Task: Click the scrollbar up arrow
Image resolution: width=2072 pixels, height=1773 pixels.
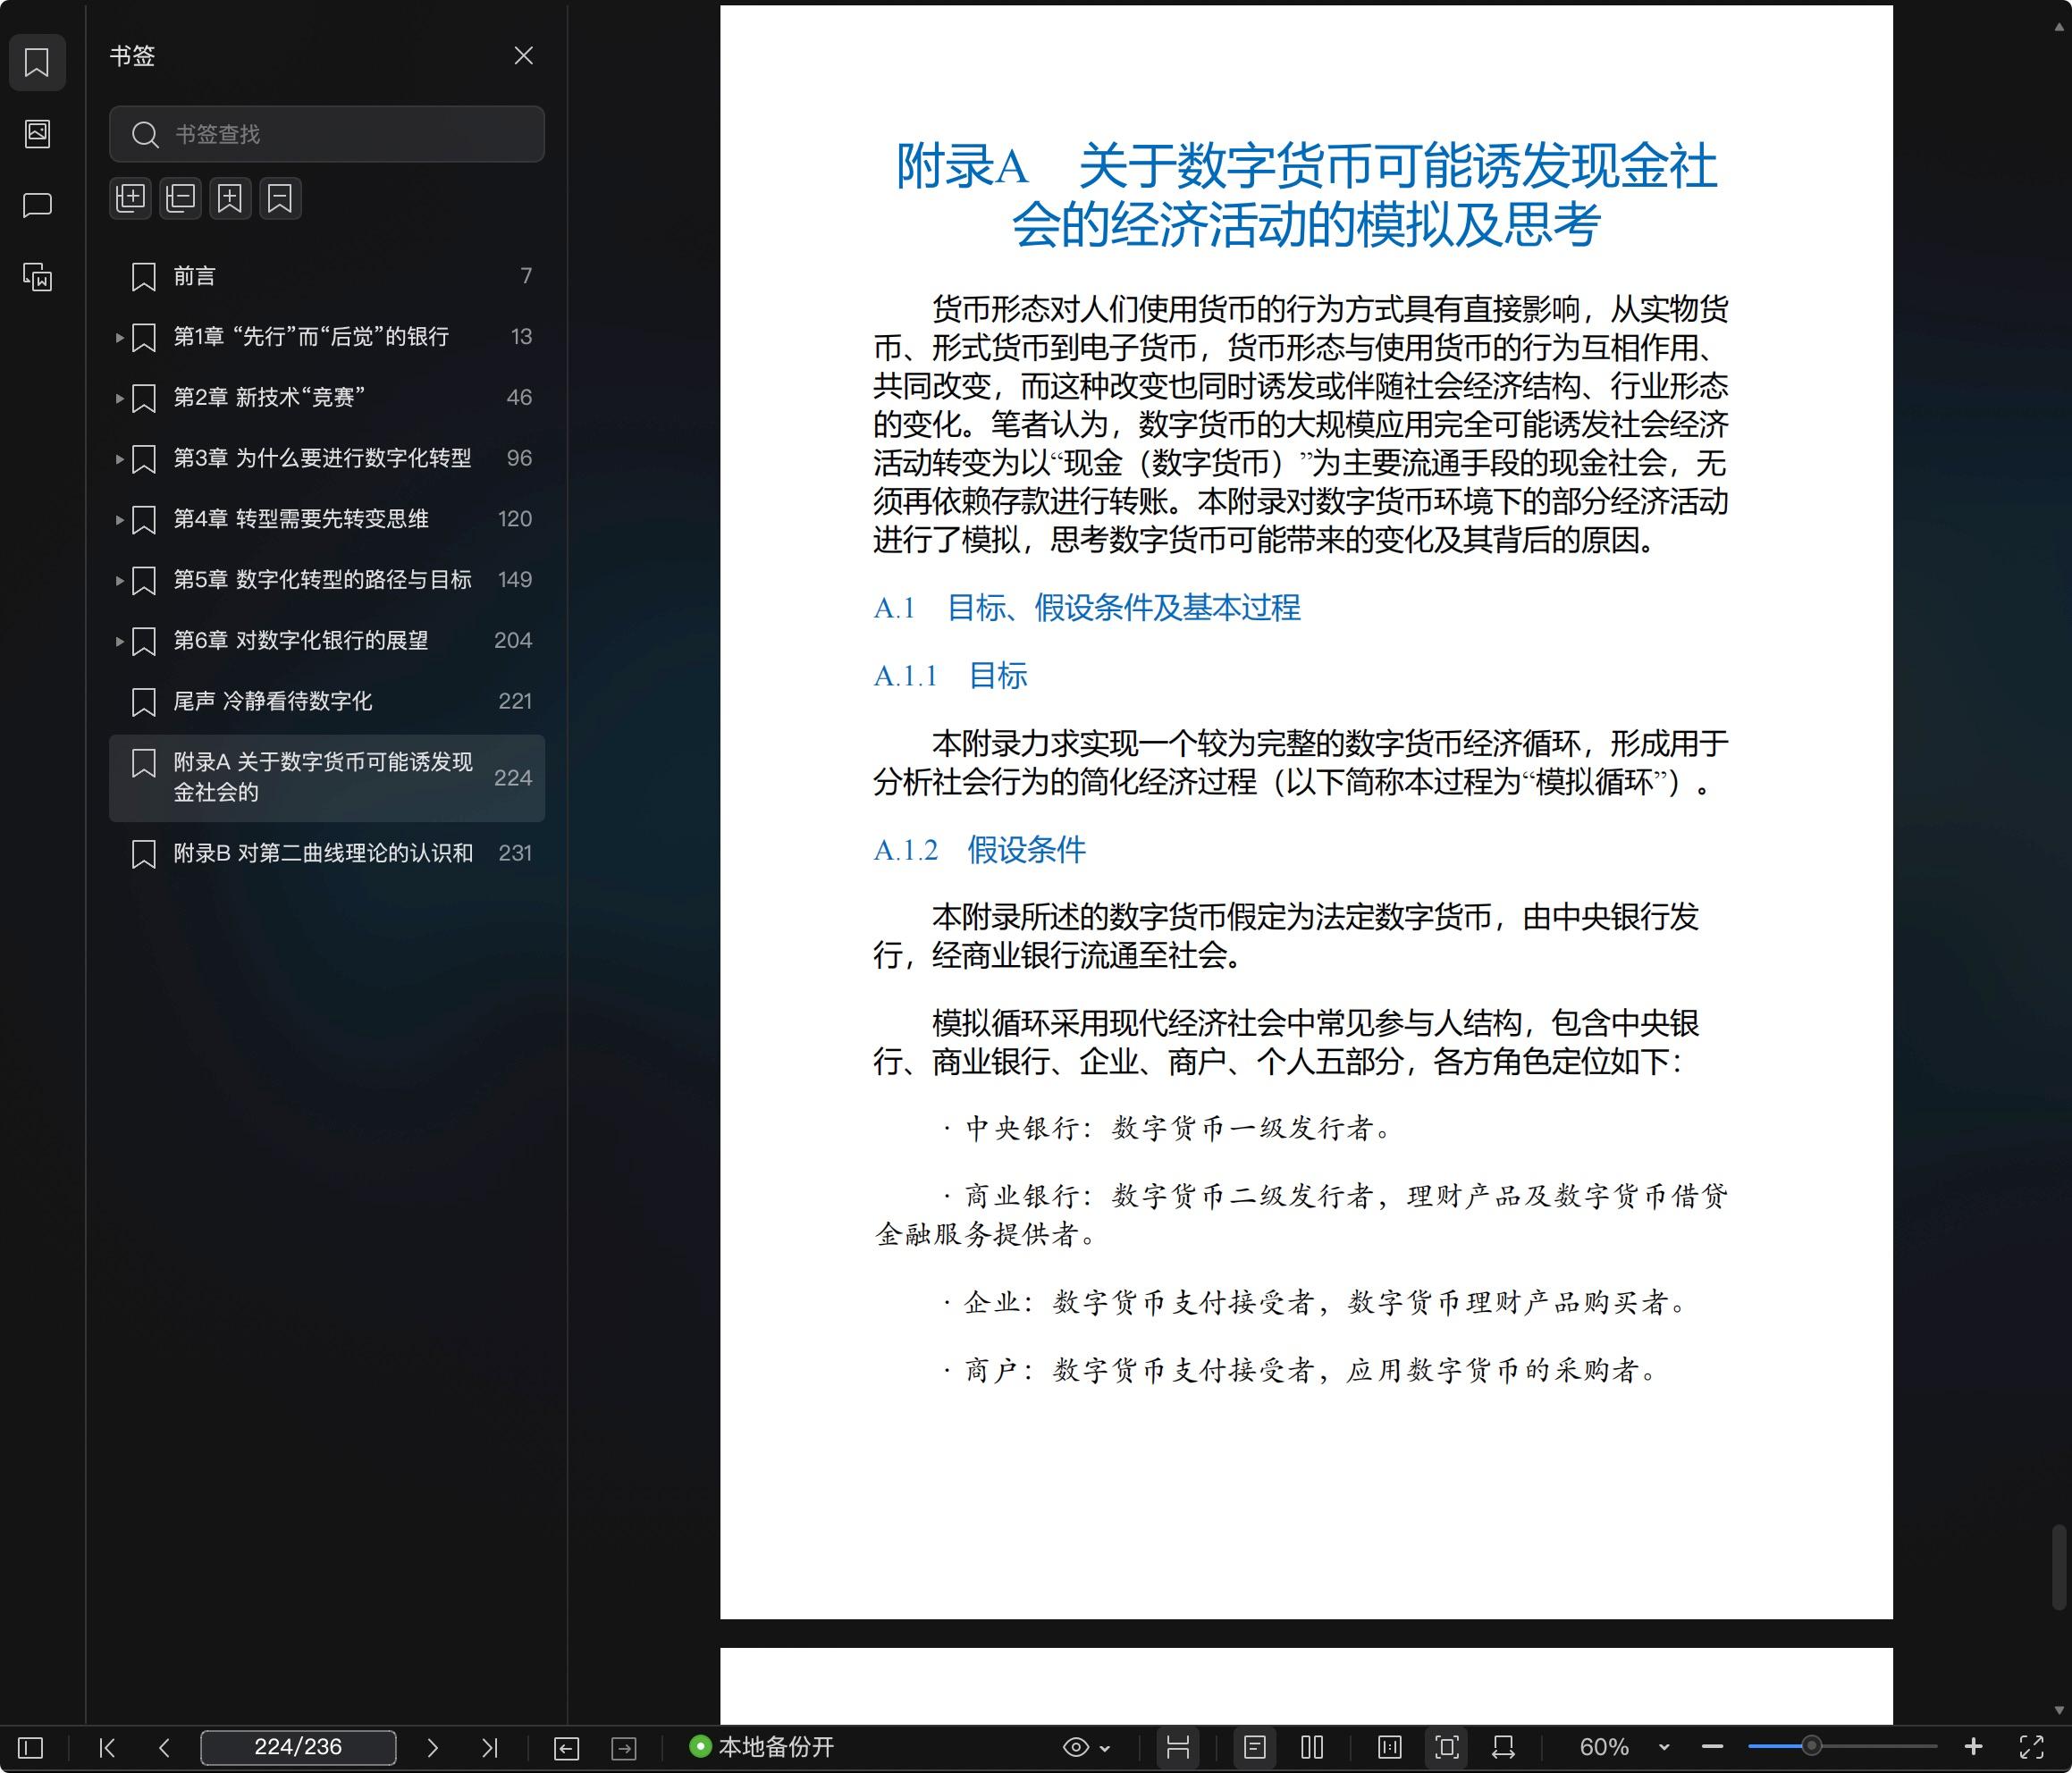Action: (x=2059, y=28)
